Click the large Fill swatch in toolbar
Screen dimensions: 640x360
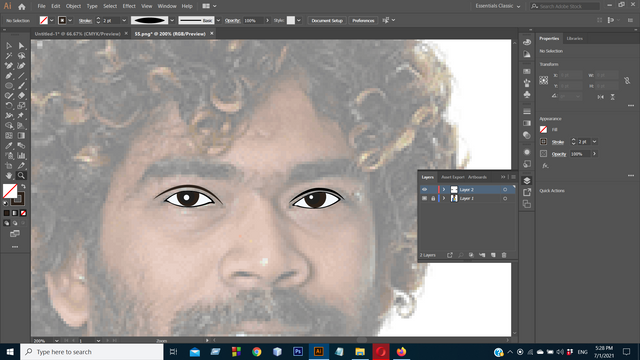pyautogui.click(x=10, y=191)
